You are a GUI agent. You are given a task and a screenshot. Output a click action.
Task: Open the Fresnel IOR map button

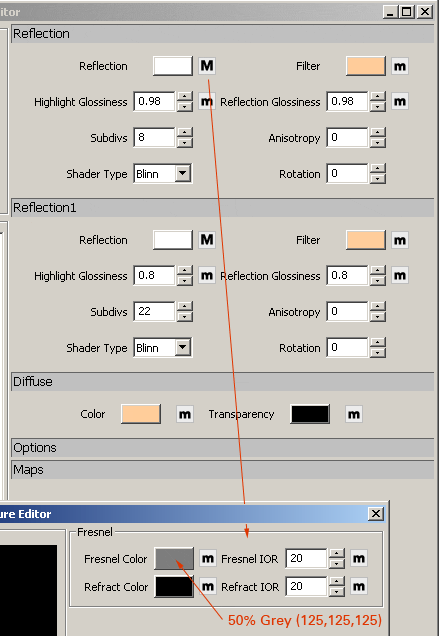coord(359,559)
